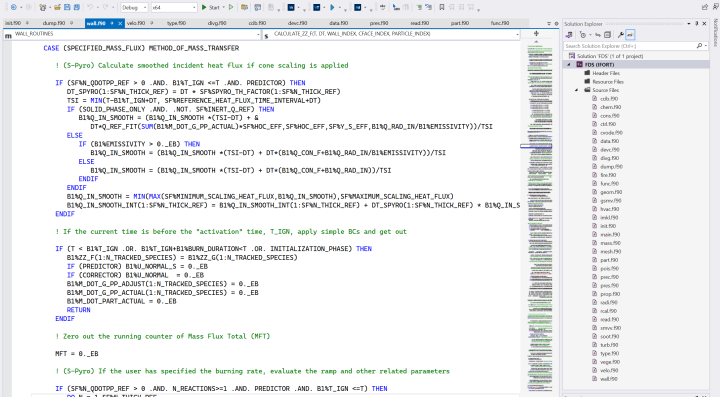
Task: Collapse the FDS (IFORT) project node
Action: 569,65
